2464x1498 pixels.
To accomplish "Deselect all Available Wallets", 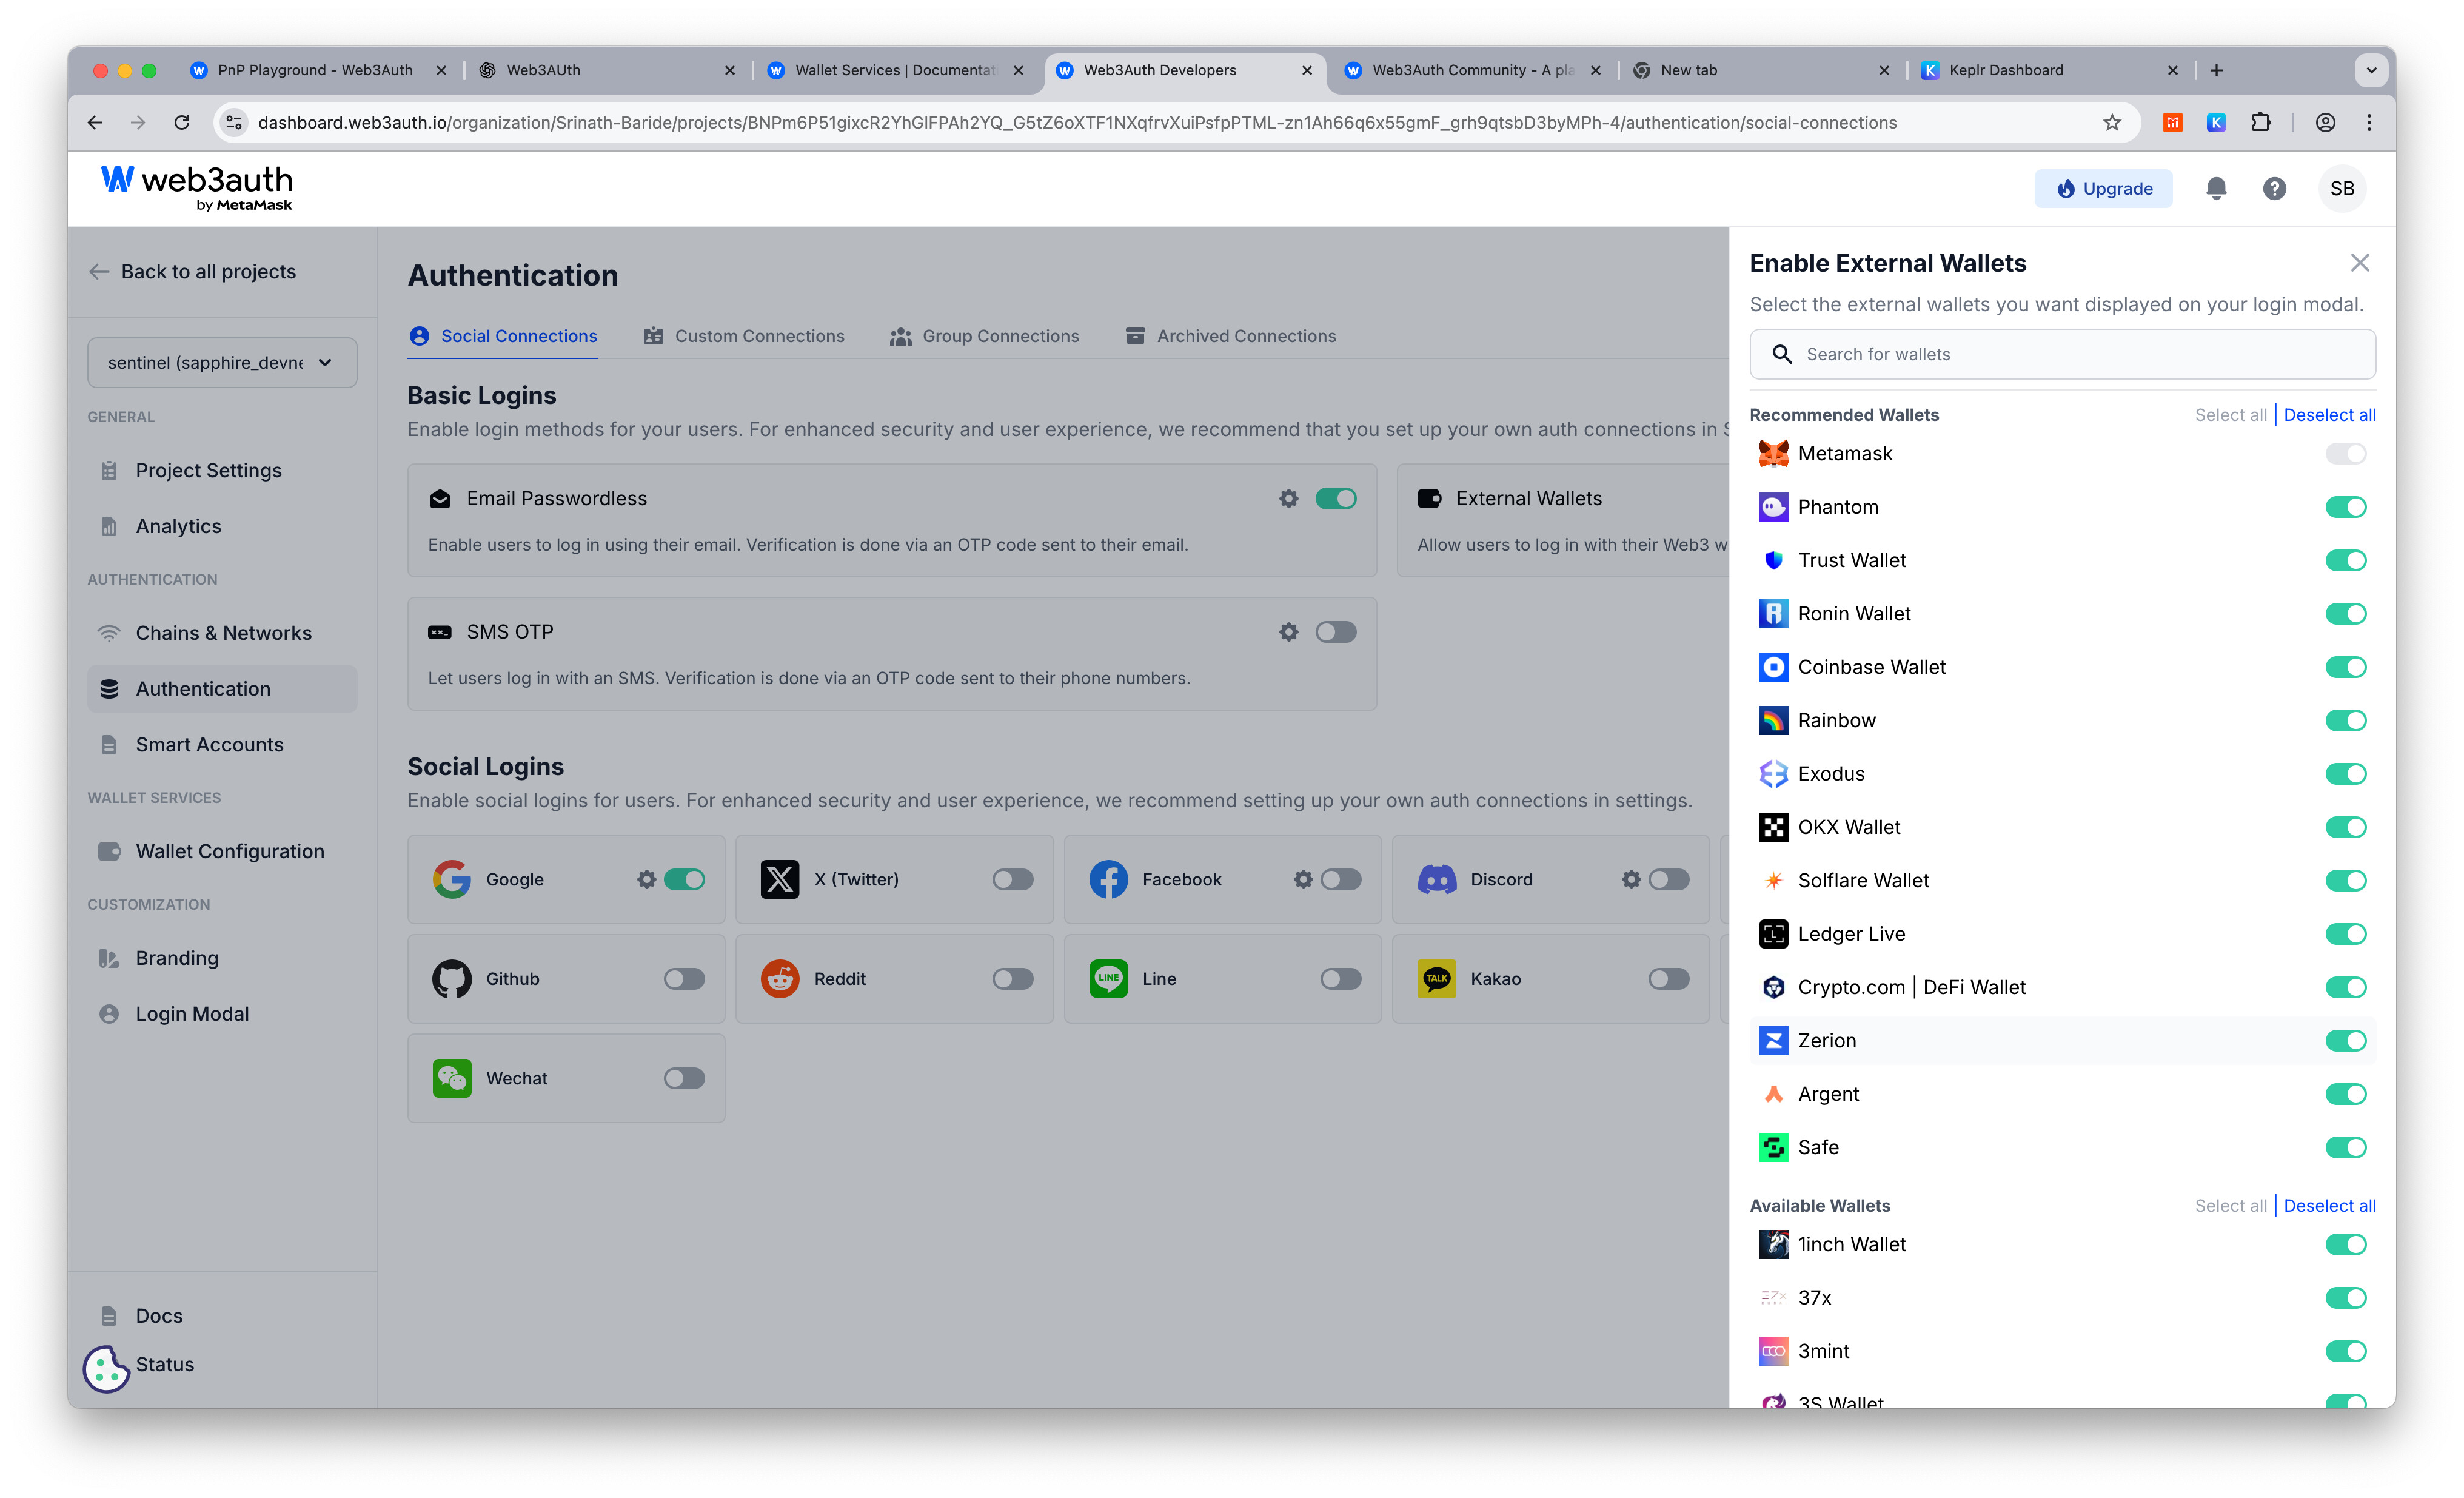I will click(2329, 1206).
